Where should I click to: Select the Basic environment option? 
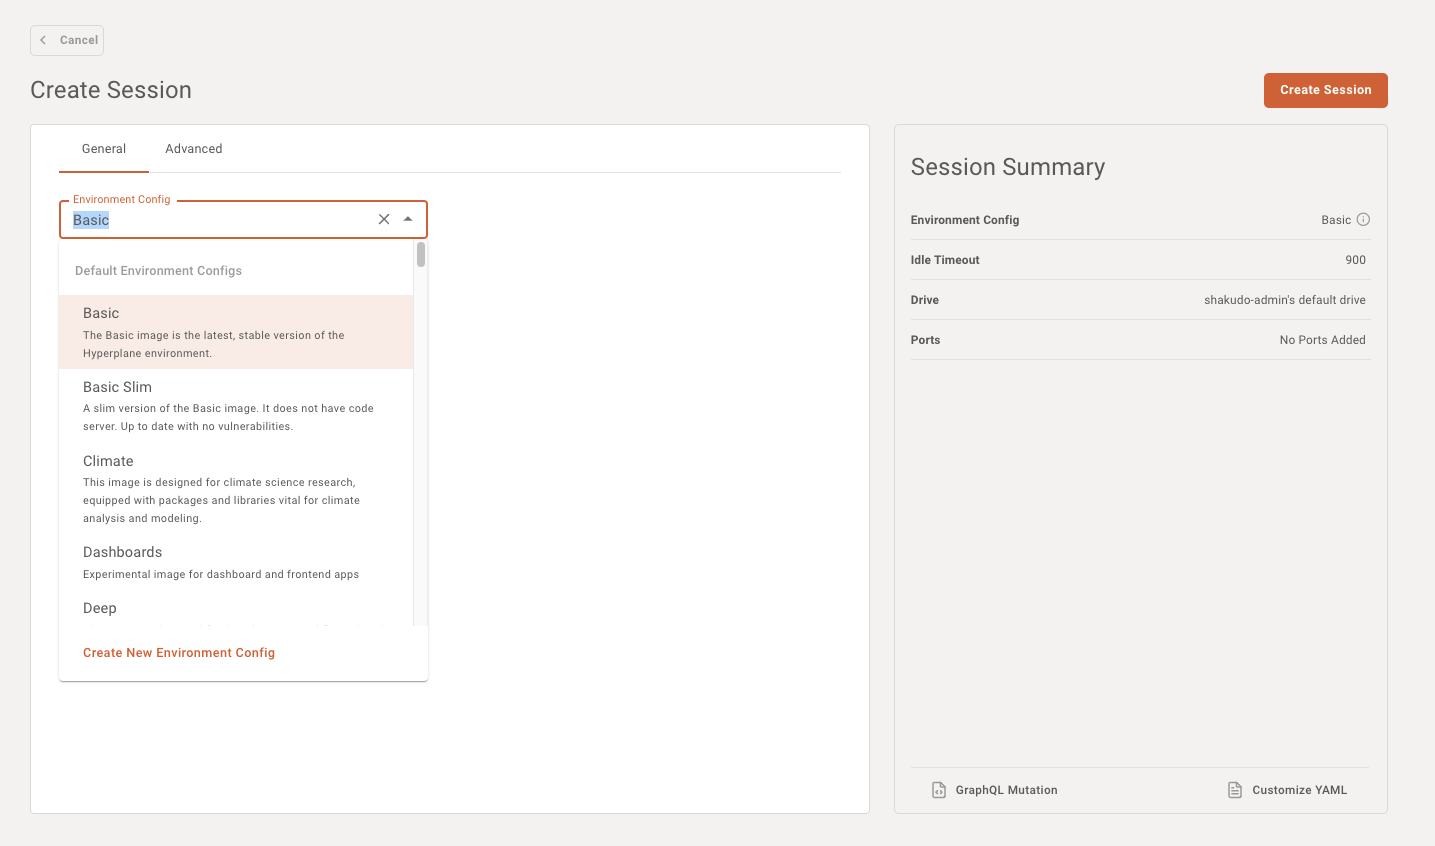236,332
